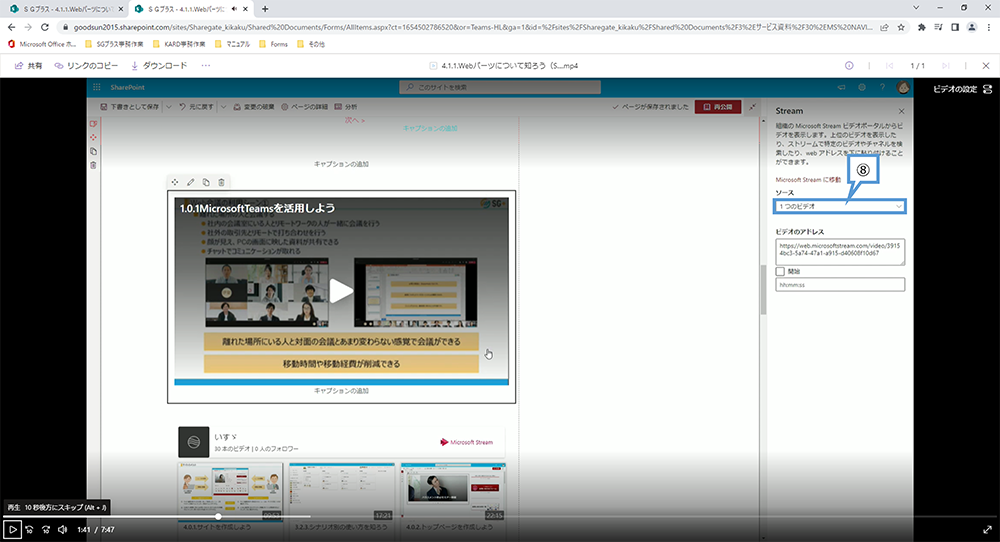Image resolution: width=1000 pixels, height=542 pixels.
Task: Click the hh:mm:ss start time field
Action: (840, 285)
